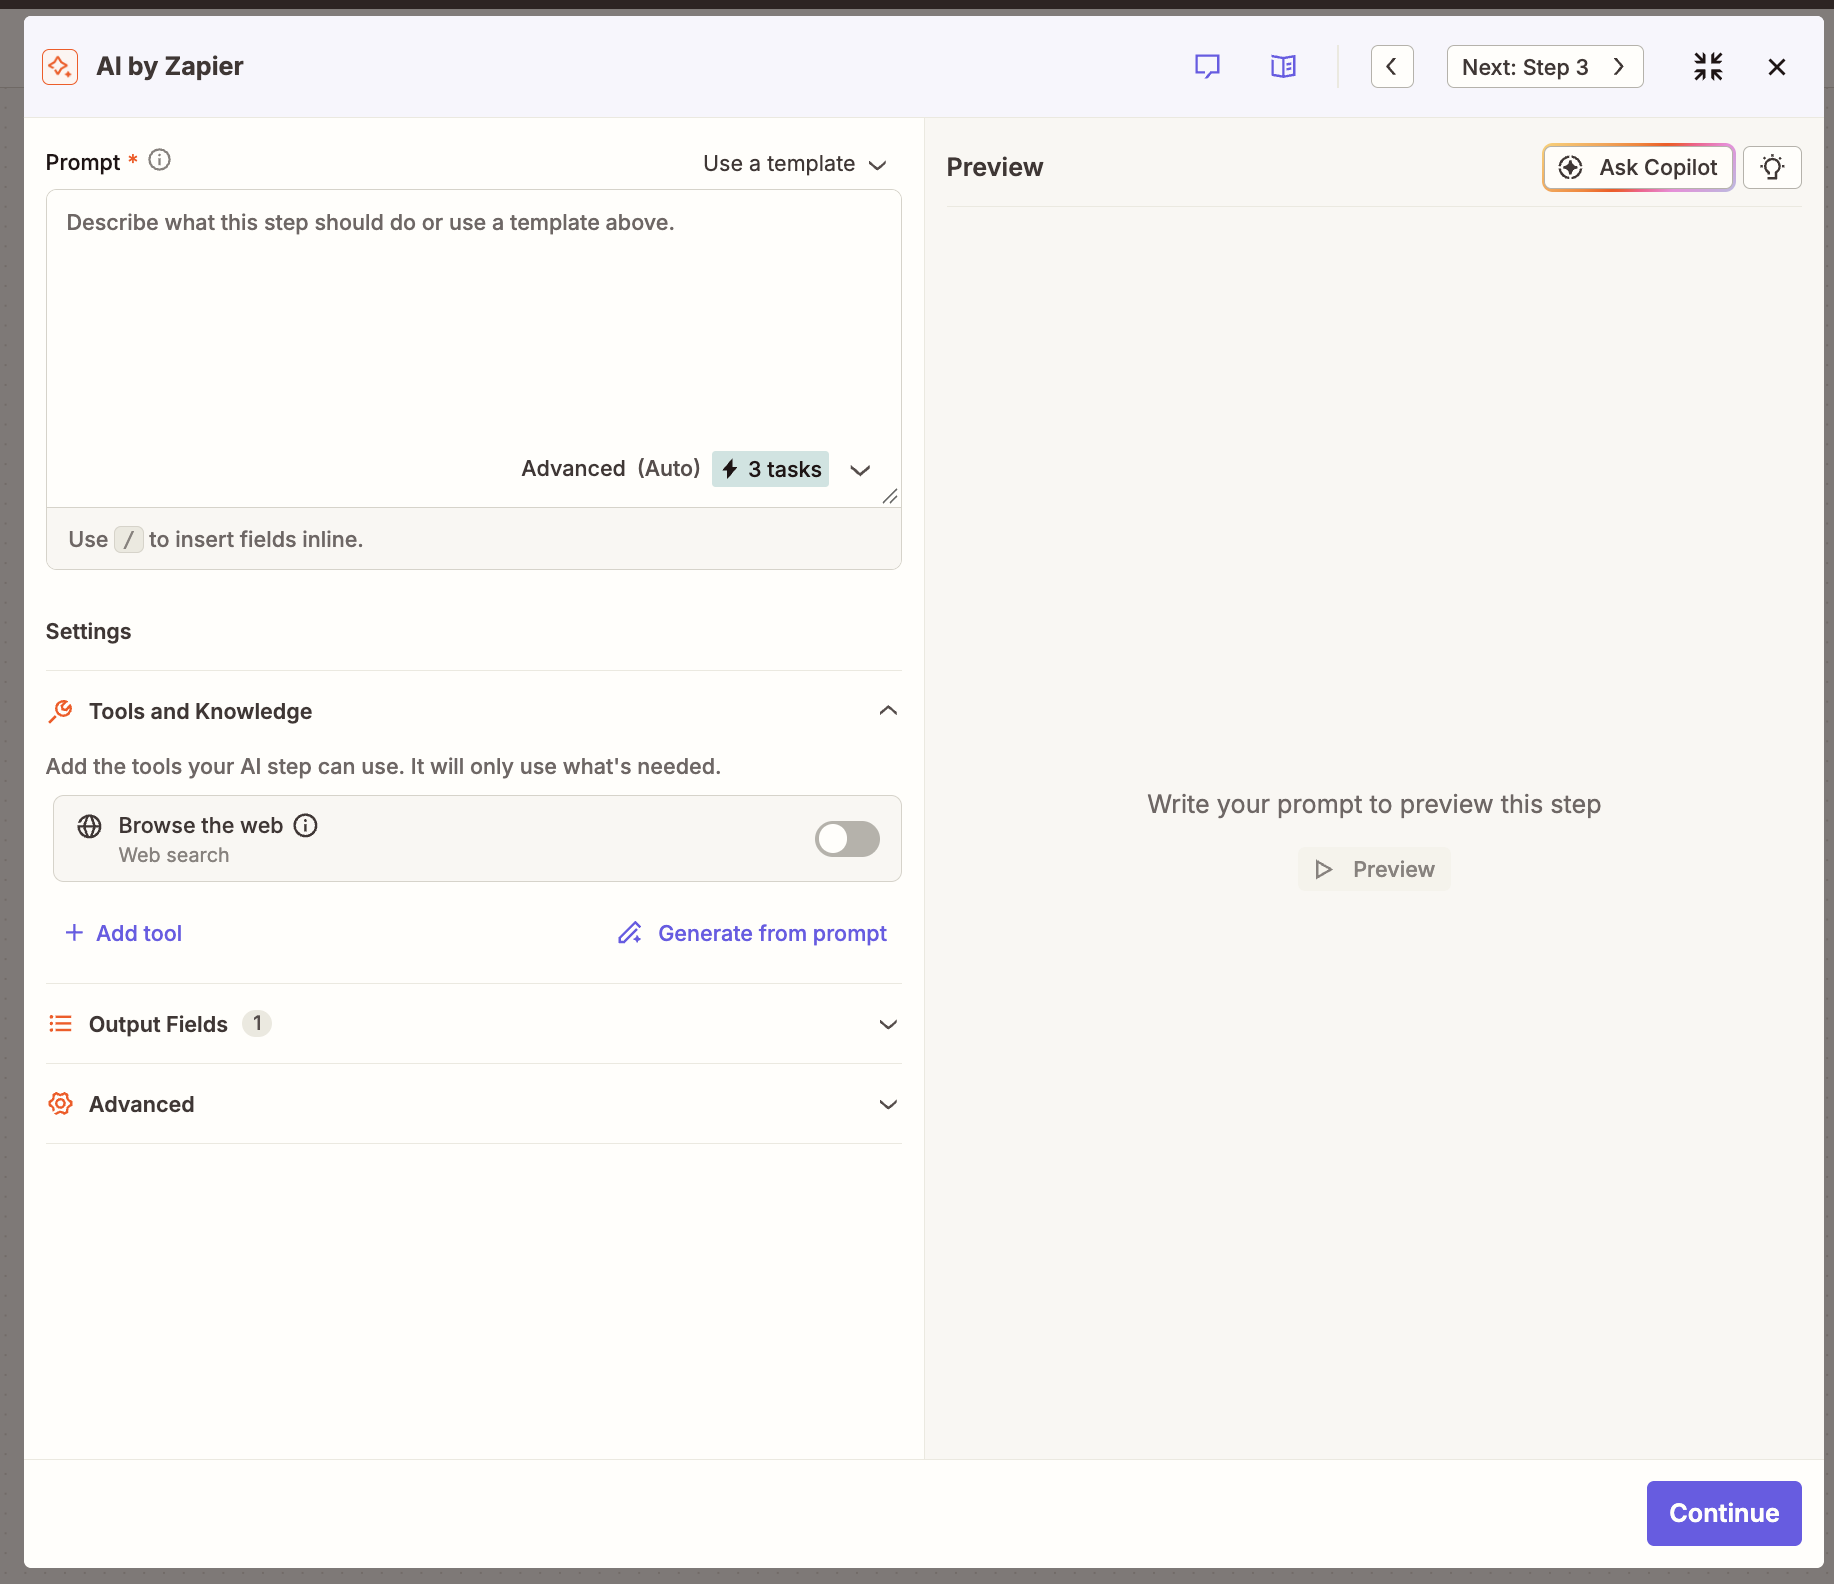Image resolution: width=1834 pixels, height=1584 pixels.
Task: Click the slash key hint for inline fields
Action: pos(129,540)
